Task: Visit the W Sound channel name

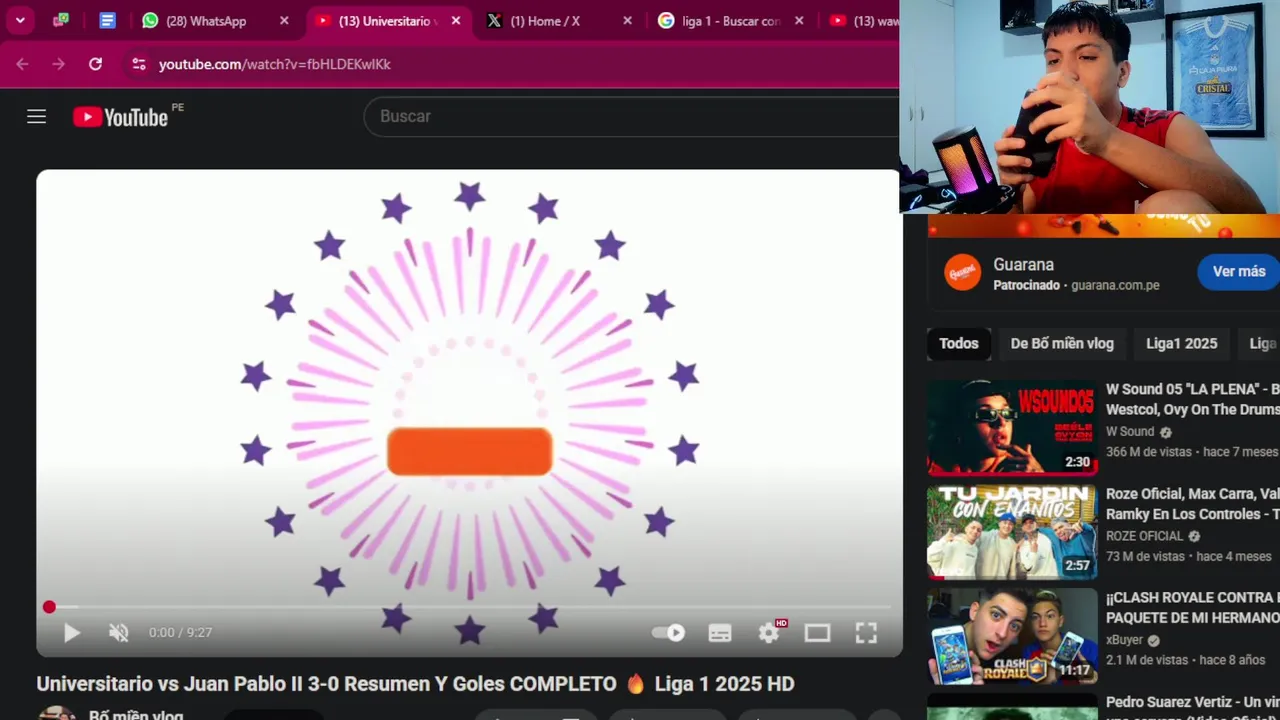Action: [1130, 432]
